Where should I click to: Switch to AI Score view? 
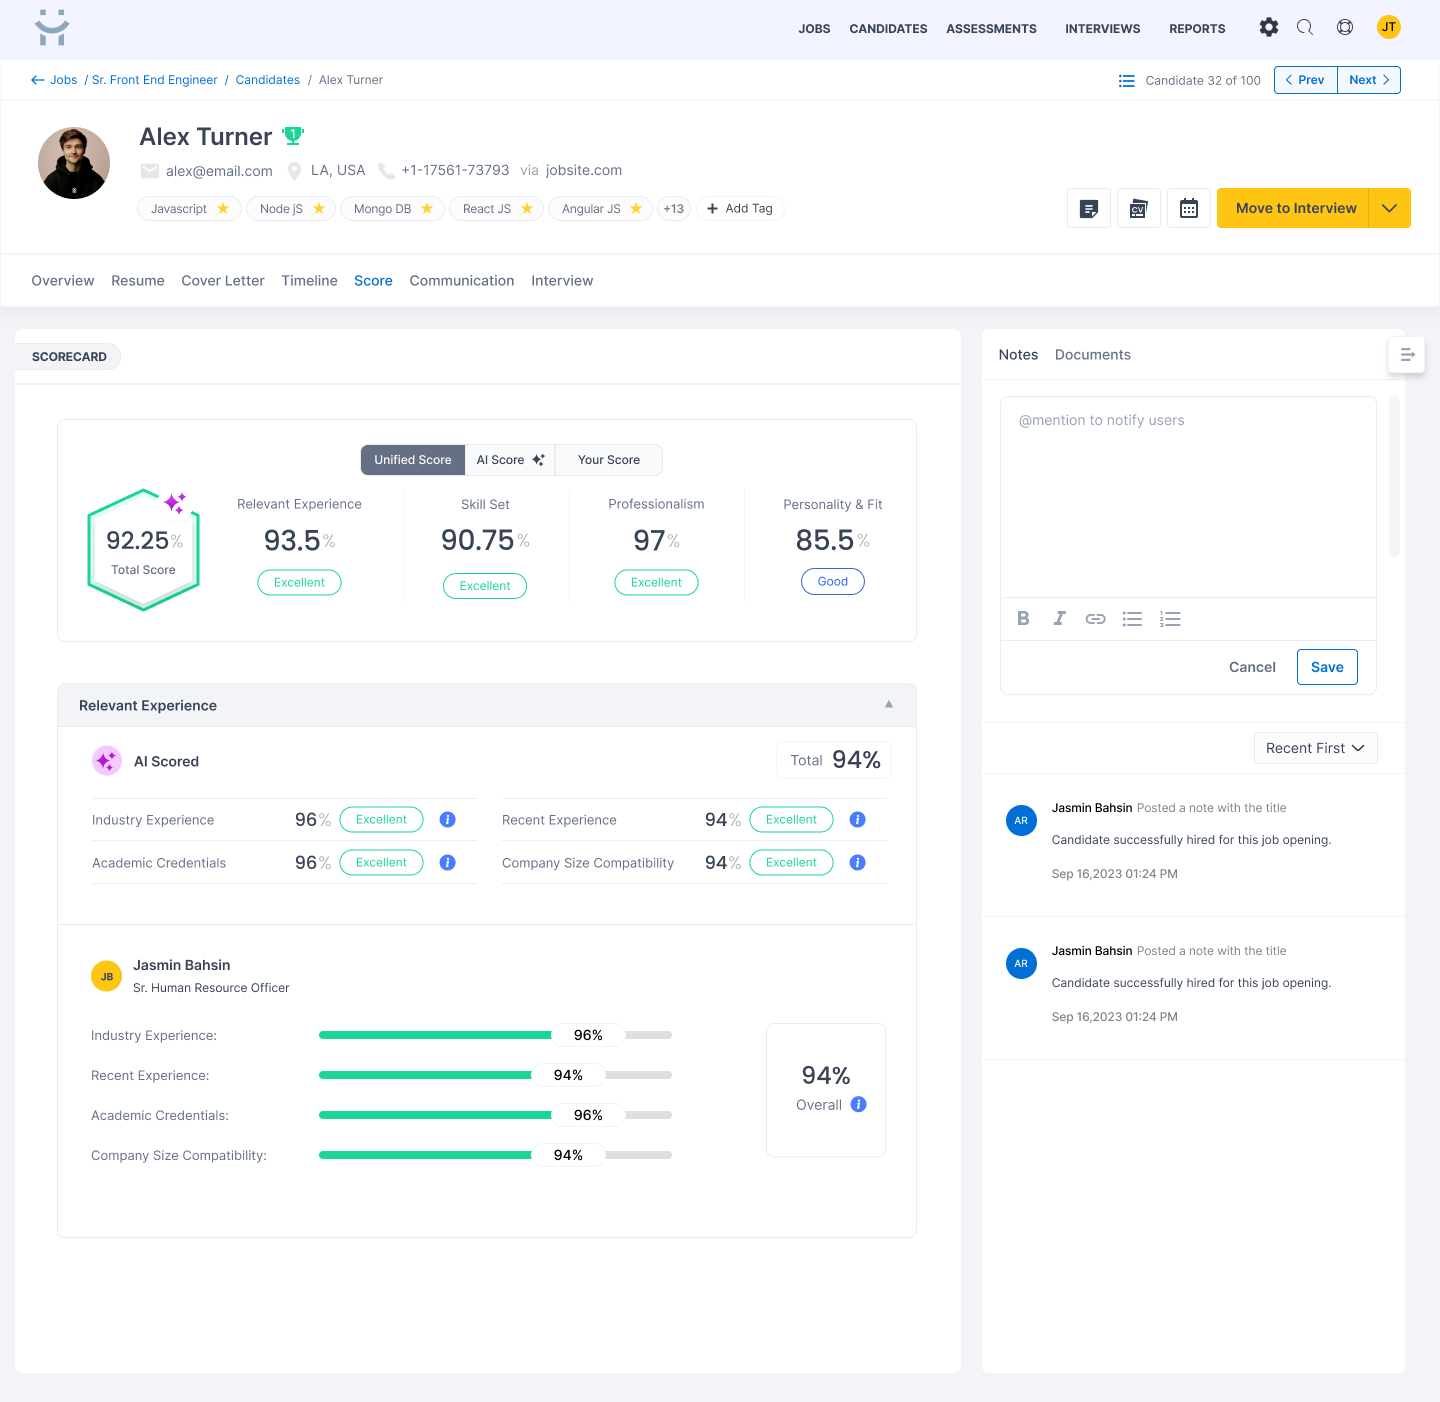509,460
